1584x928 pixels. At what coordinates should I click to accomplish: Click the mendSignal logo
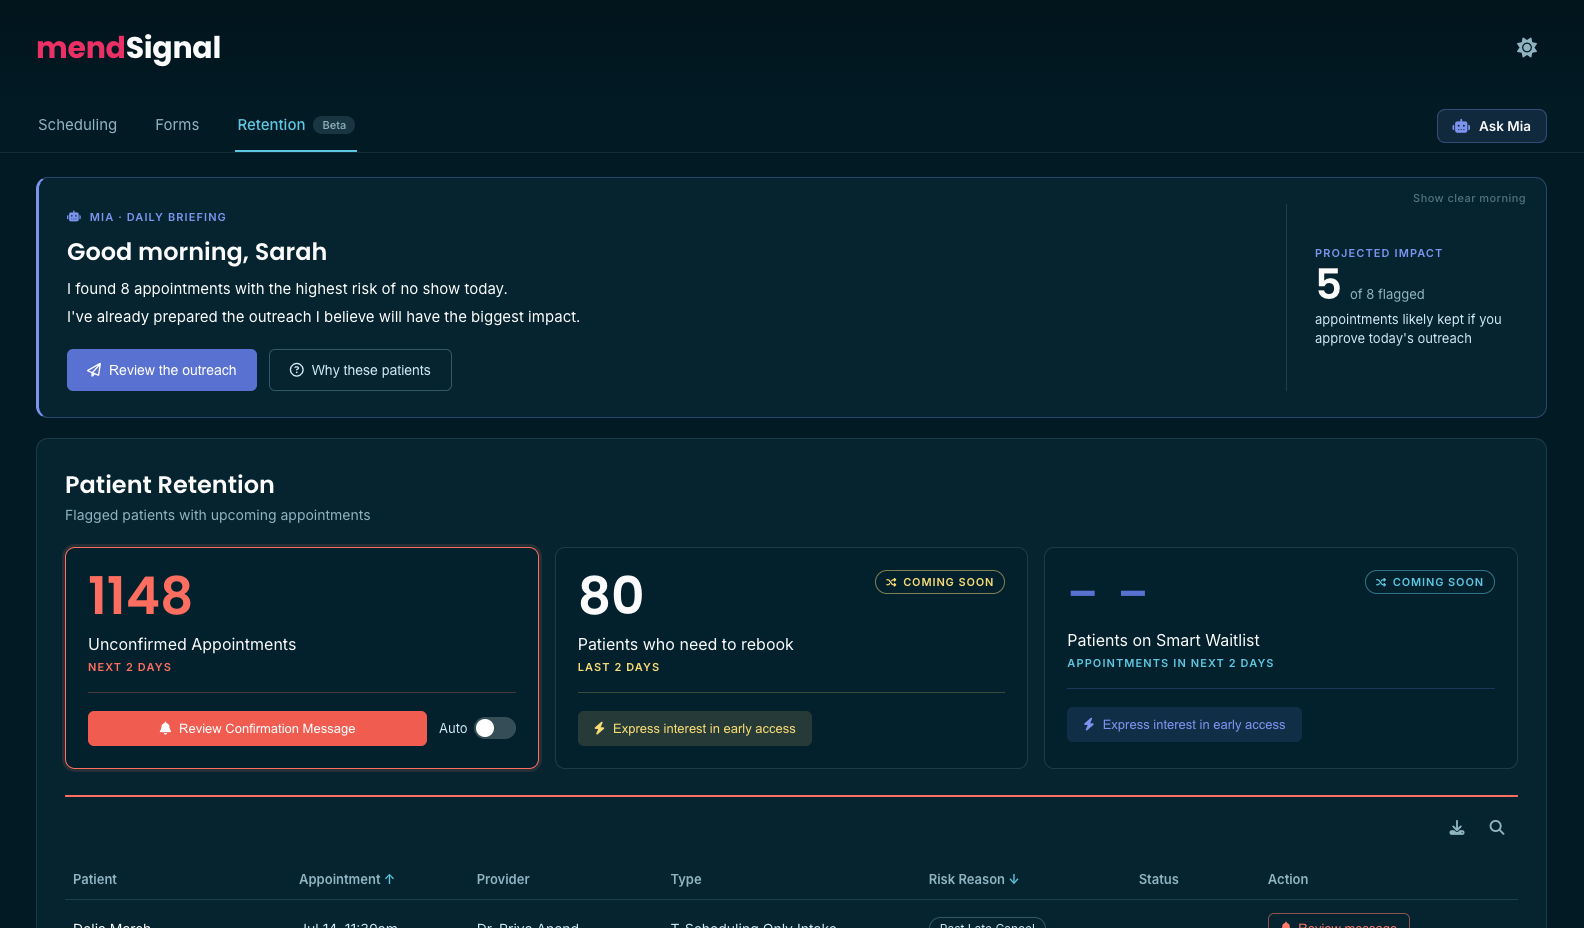point(129,48)
